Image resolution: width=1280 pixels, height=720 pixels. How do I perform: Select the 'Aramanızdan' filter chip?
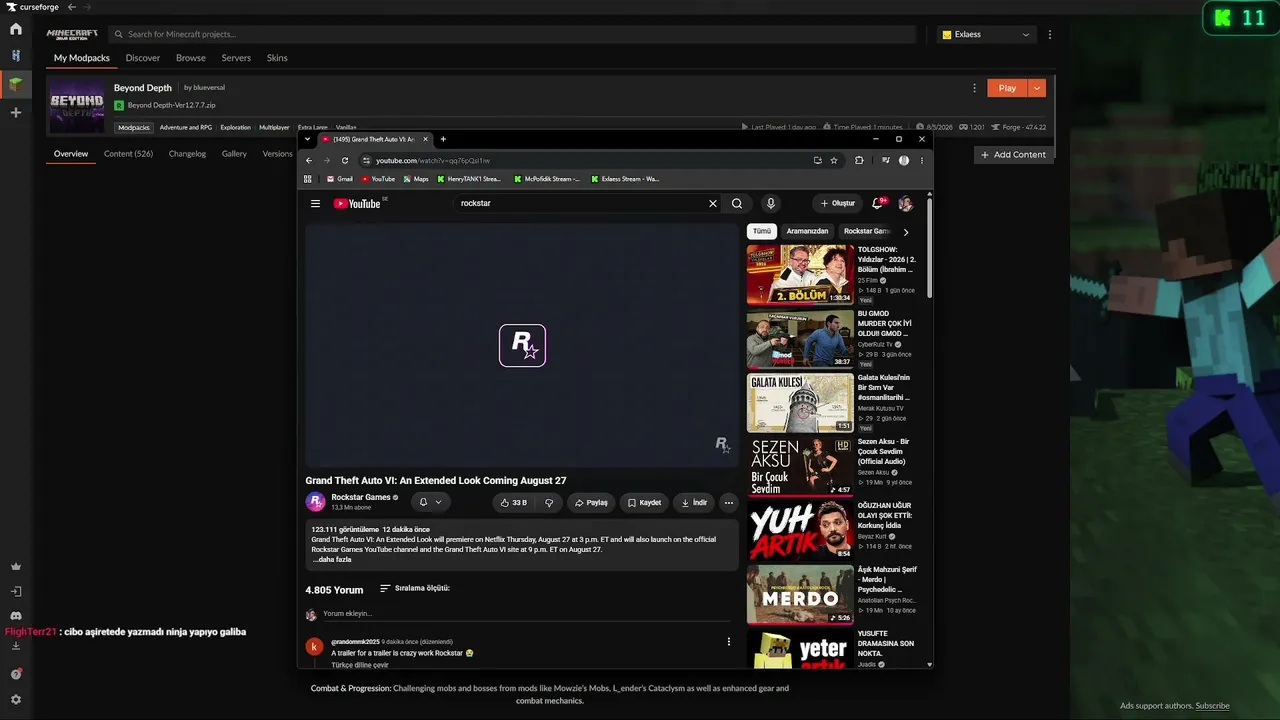point(807,231)
